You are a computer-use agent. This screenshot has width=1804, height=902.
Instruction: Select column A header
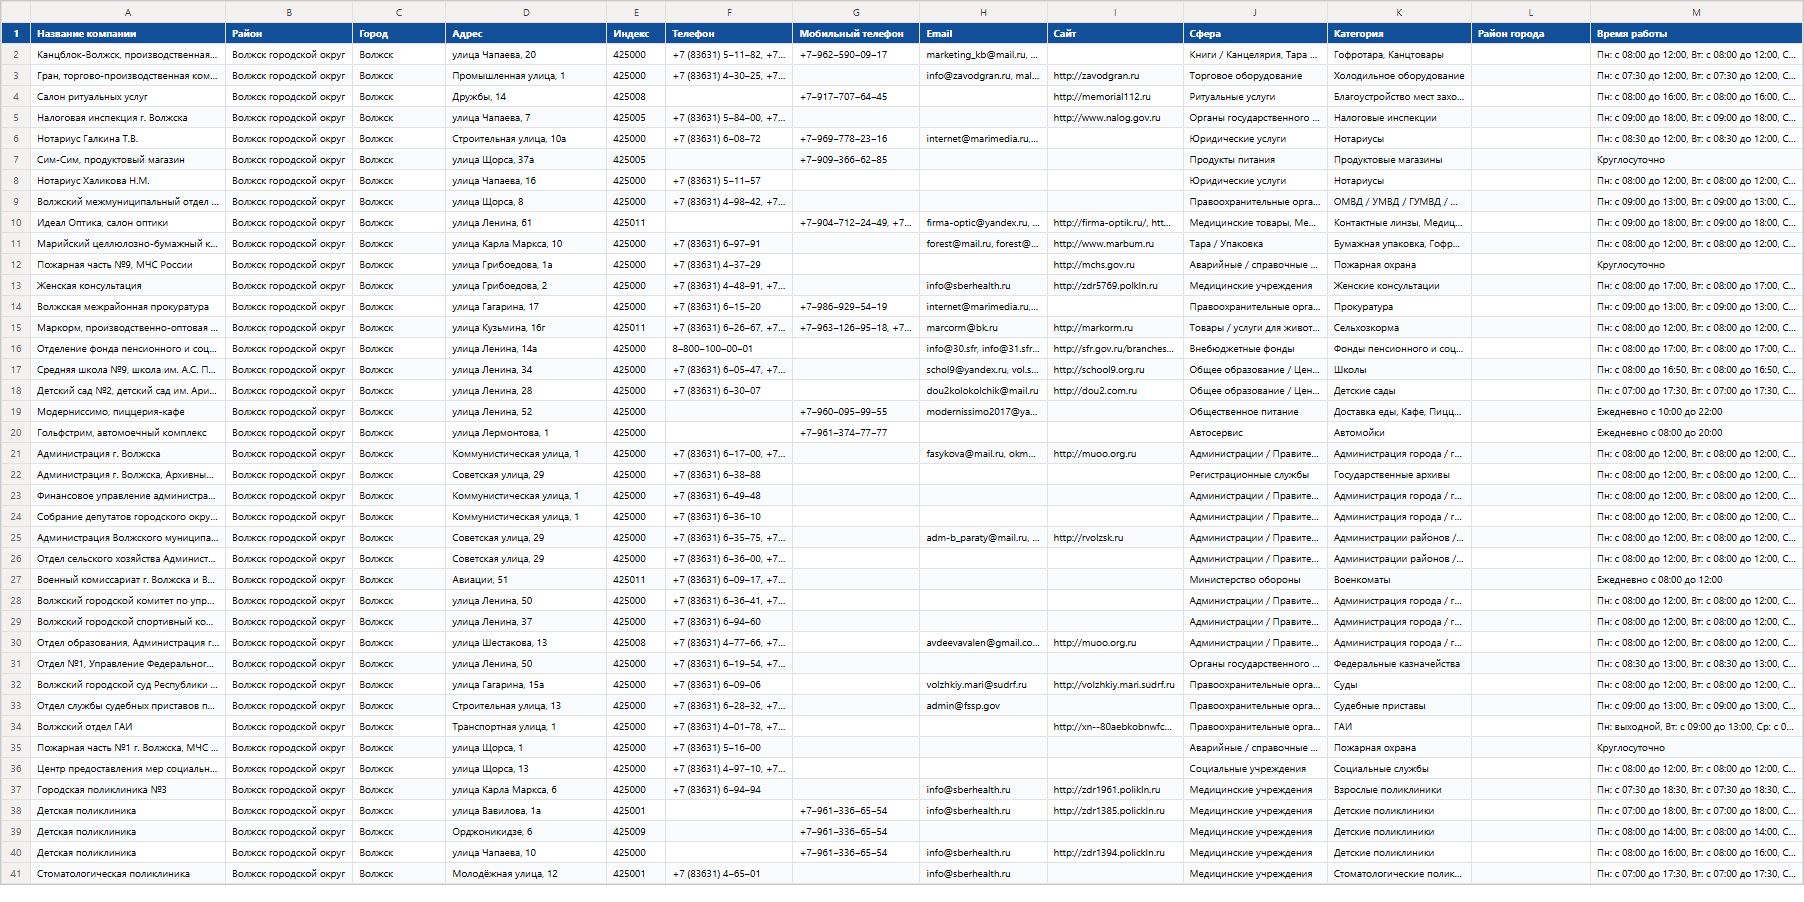(x=128, y=12)
